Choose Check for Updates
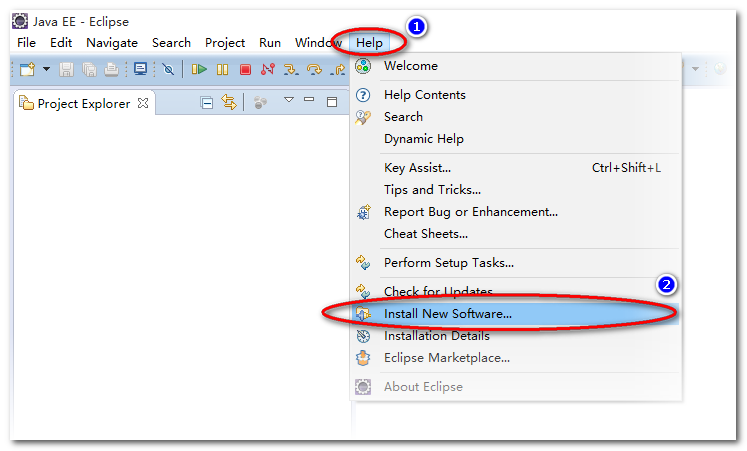Screen dimensions: 747x451 (x=516, y=291)
